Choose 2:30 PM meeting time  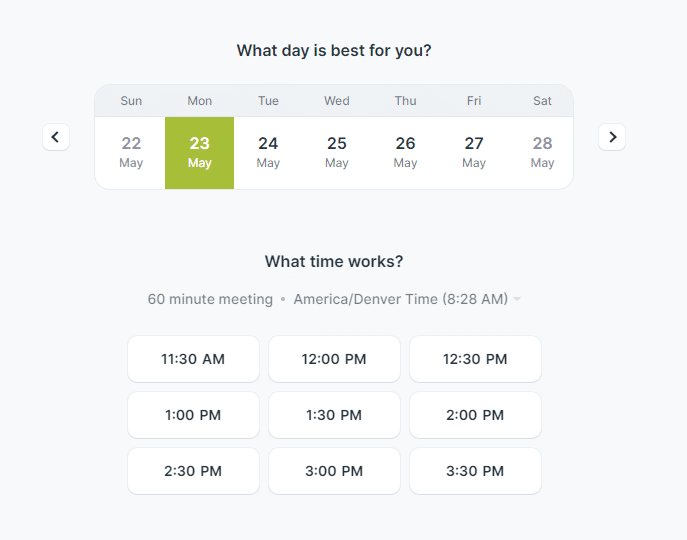193,471
